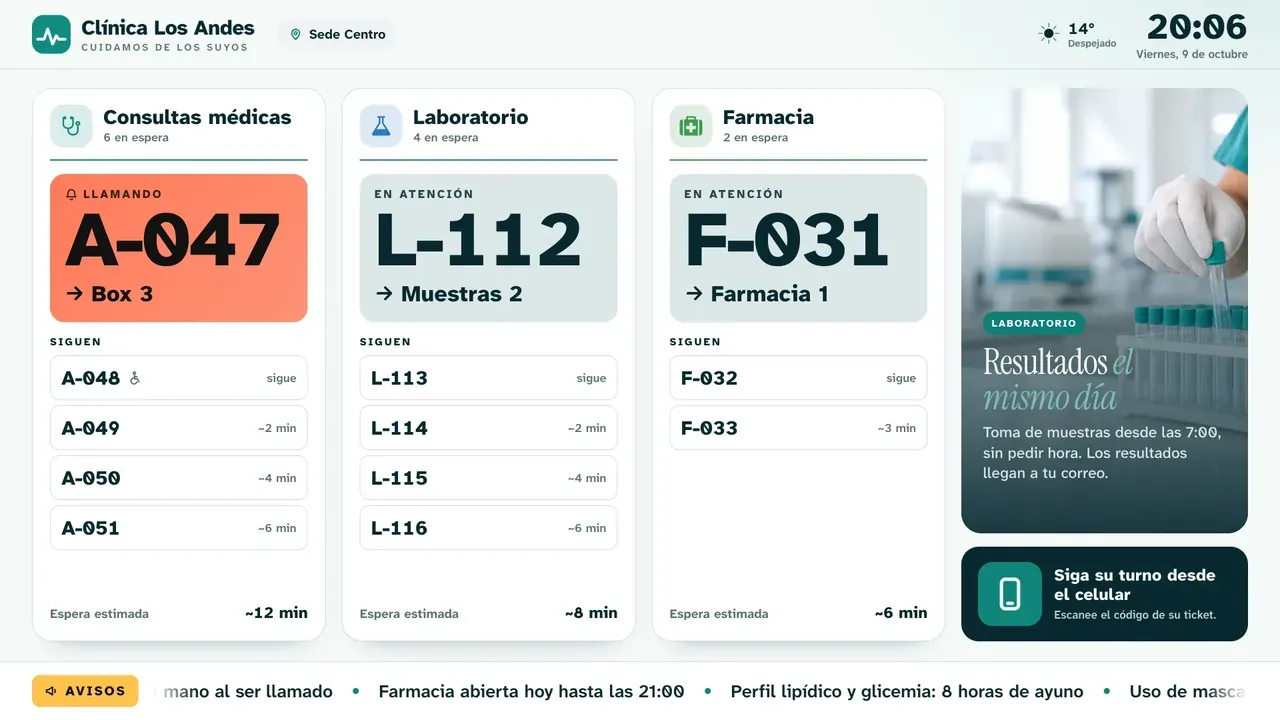Screen dimensions: 1280x720
Task: Click the first-aid kit icon for Farmacia
Action: (x=691, y=126)
